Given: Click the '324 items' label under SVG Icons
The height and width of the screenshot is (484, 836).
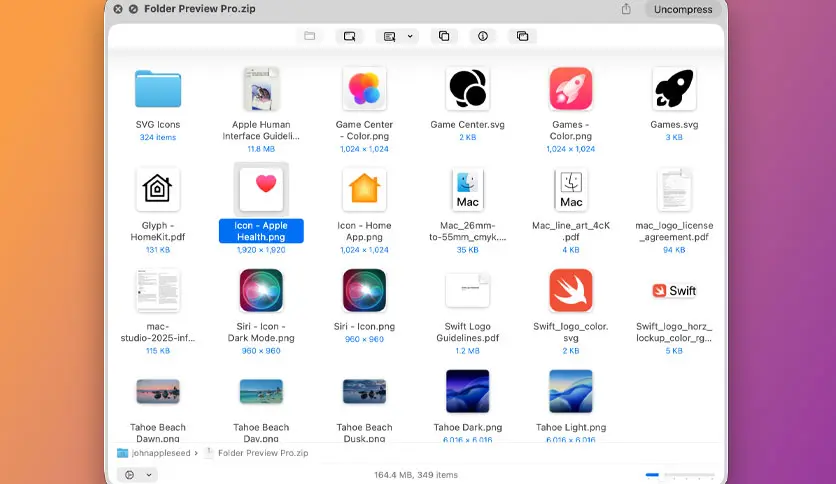Looking at the screenshot, I should 158,138.
